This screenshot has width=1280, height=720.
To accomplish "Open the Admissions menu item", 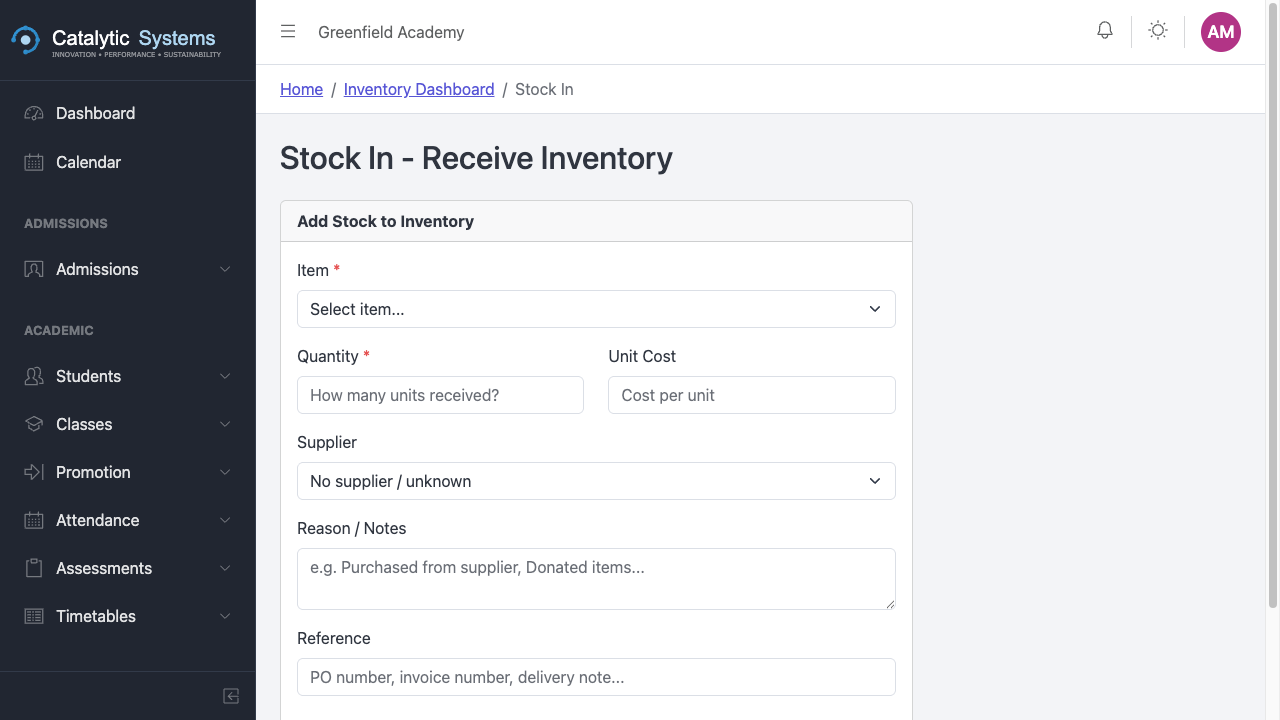I will coord(128,269).
